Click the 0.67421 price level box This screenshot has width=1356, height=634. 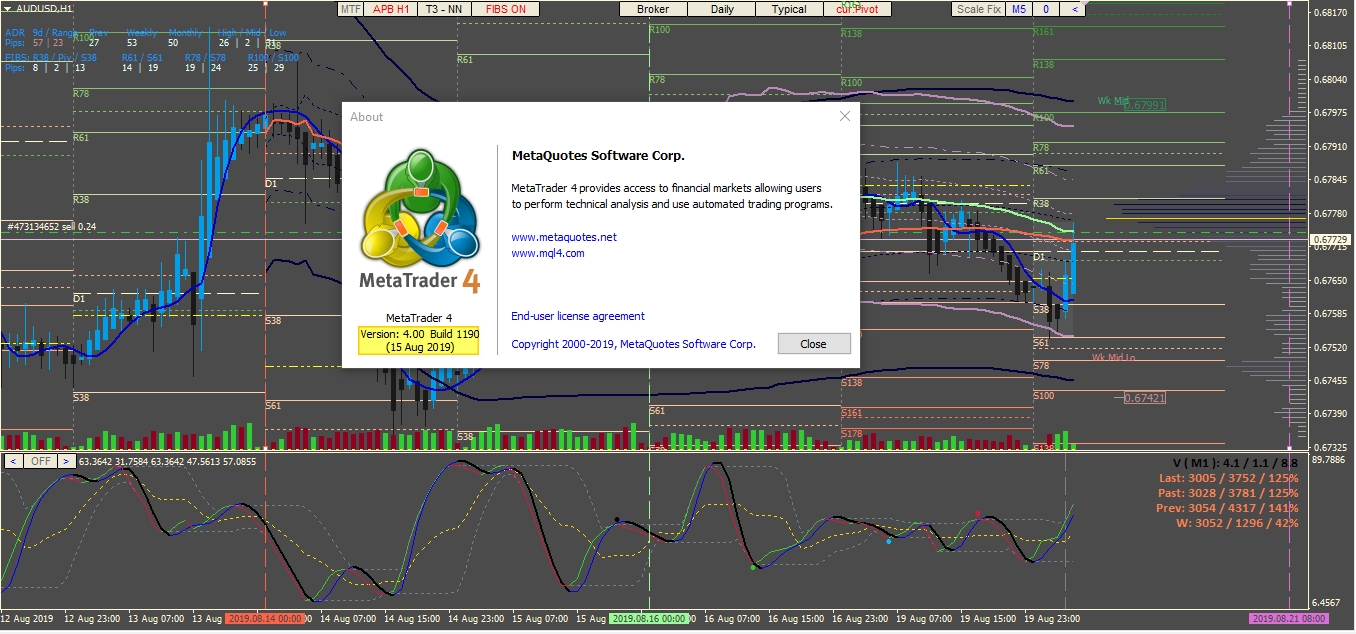tap(1145, 398)
